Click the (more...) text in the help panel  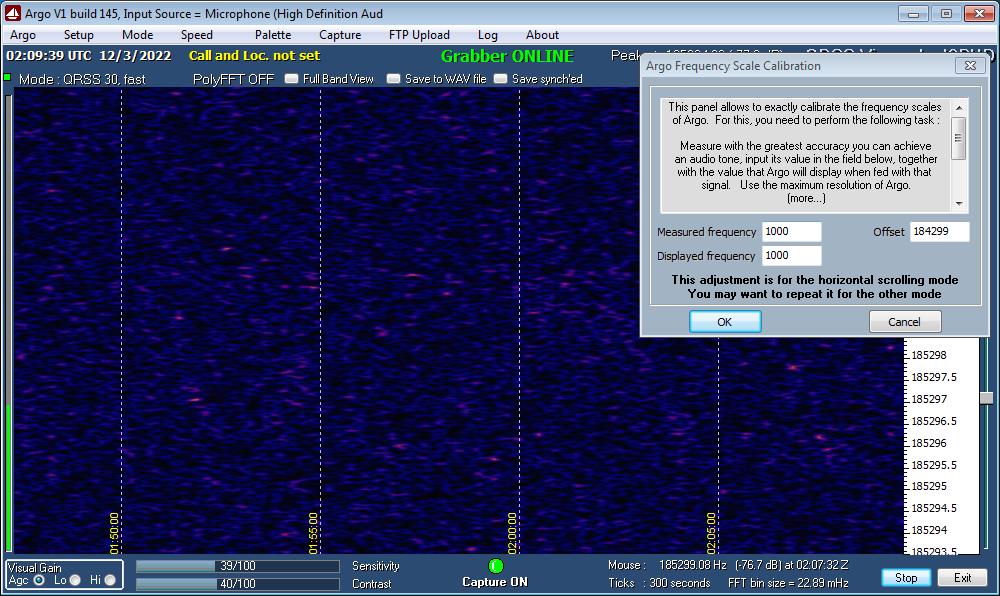806,198
